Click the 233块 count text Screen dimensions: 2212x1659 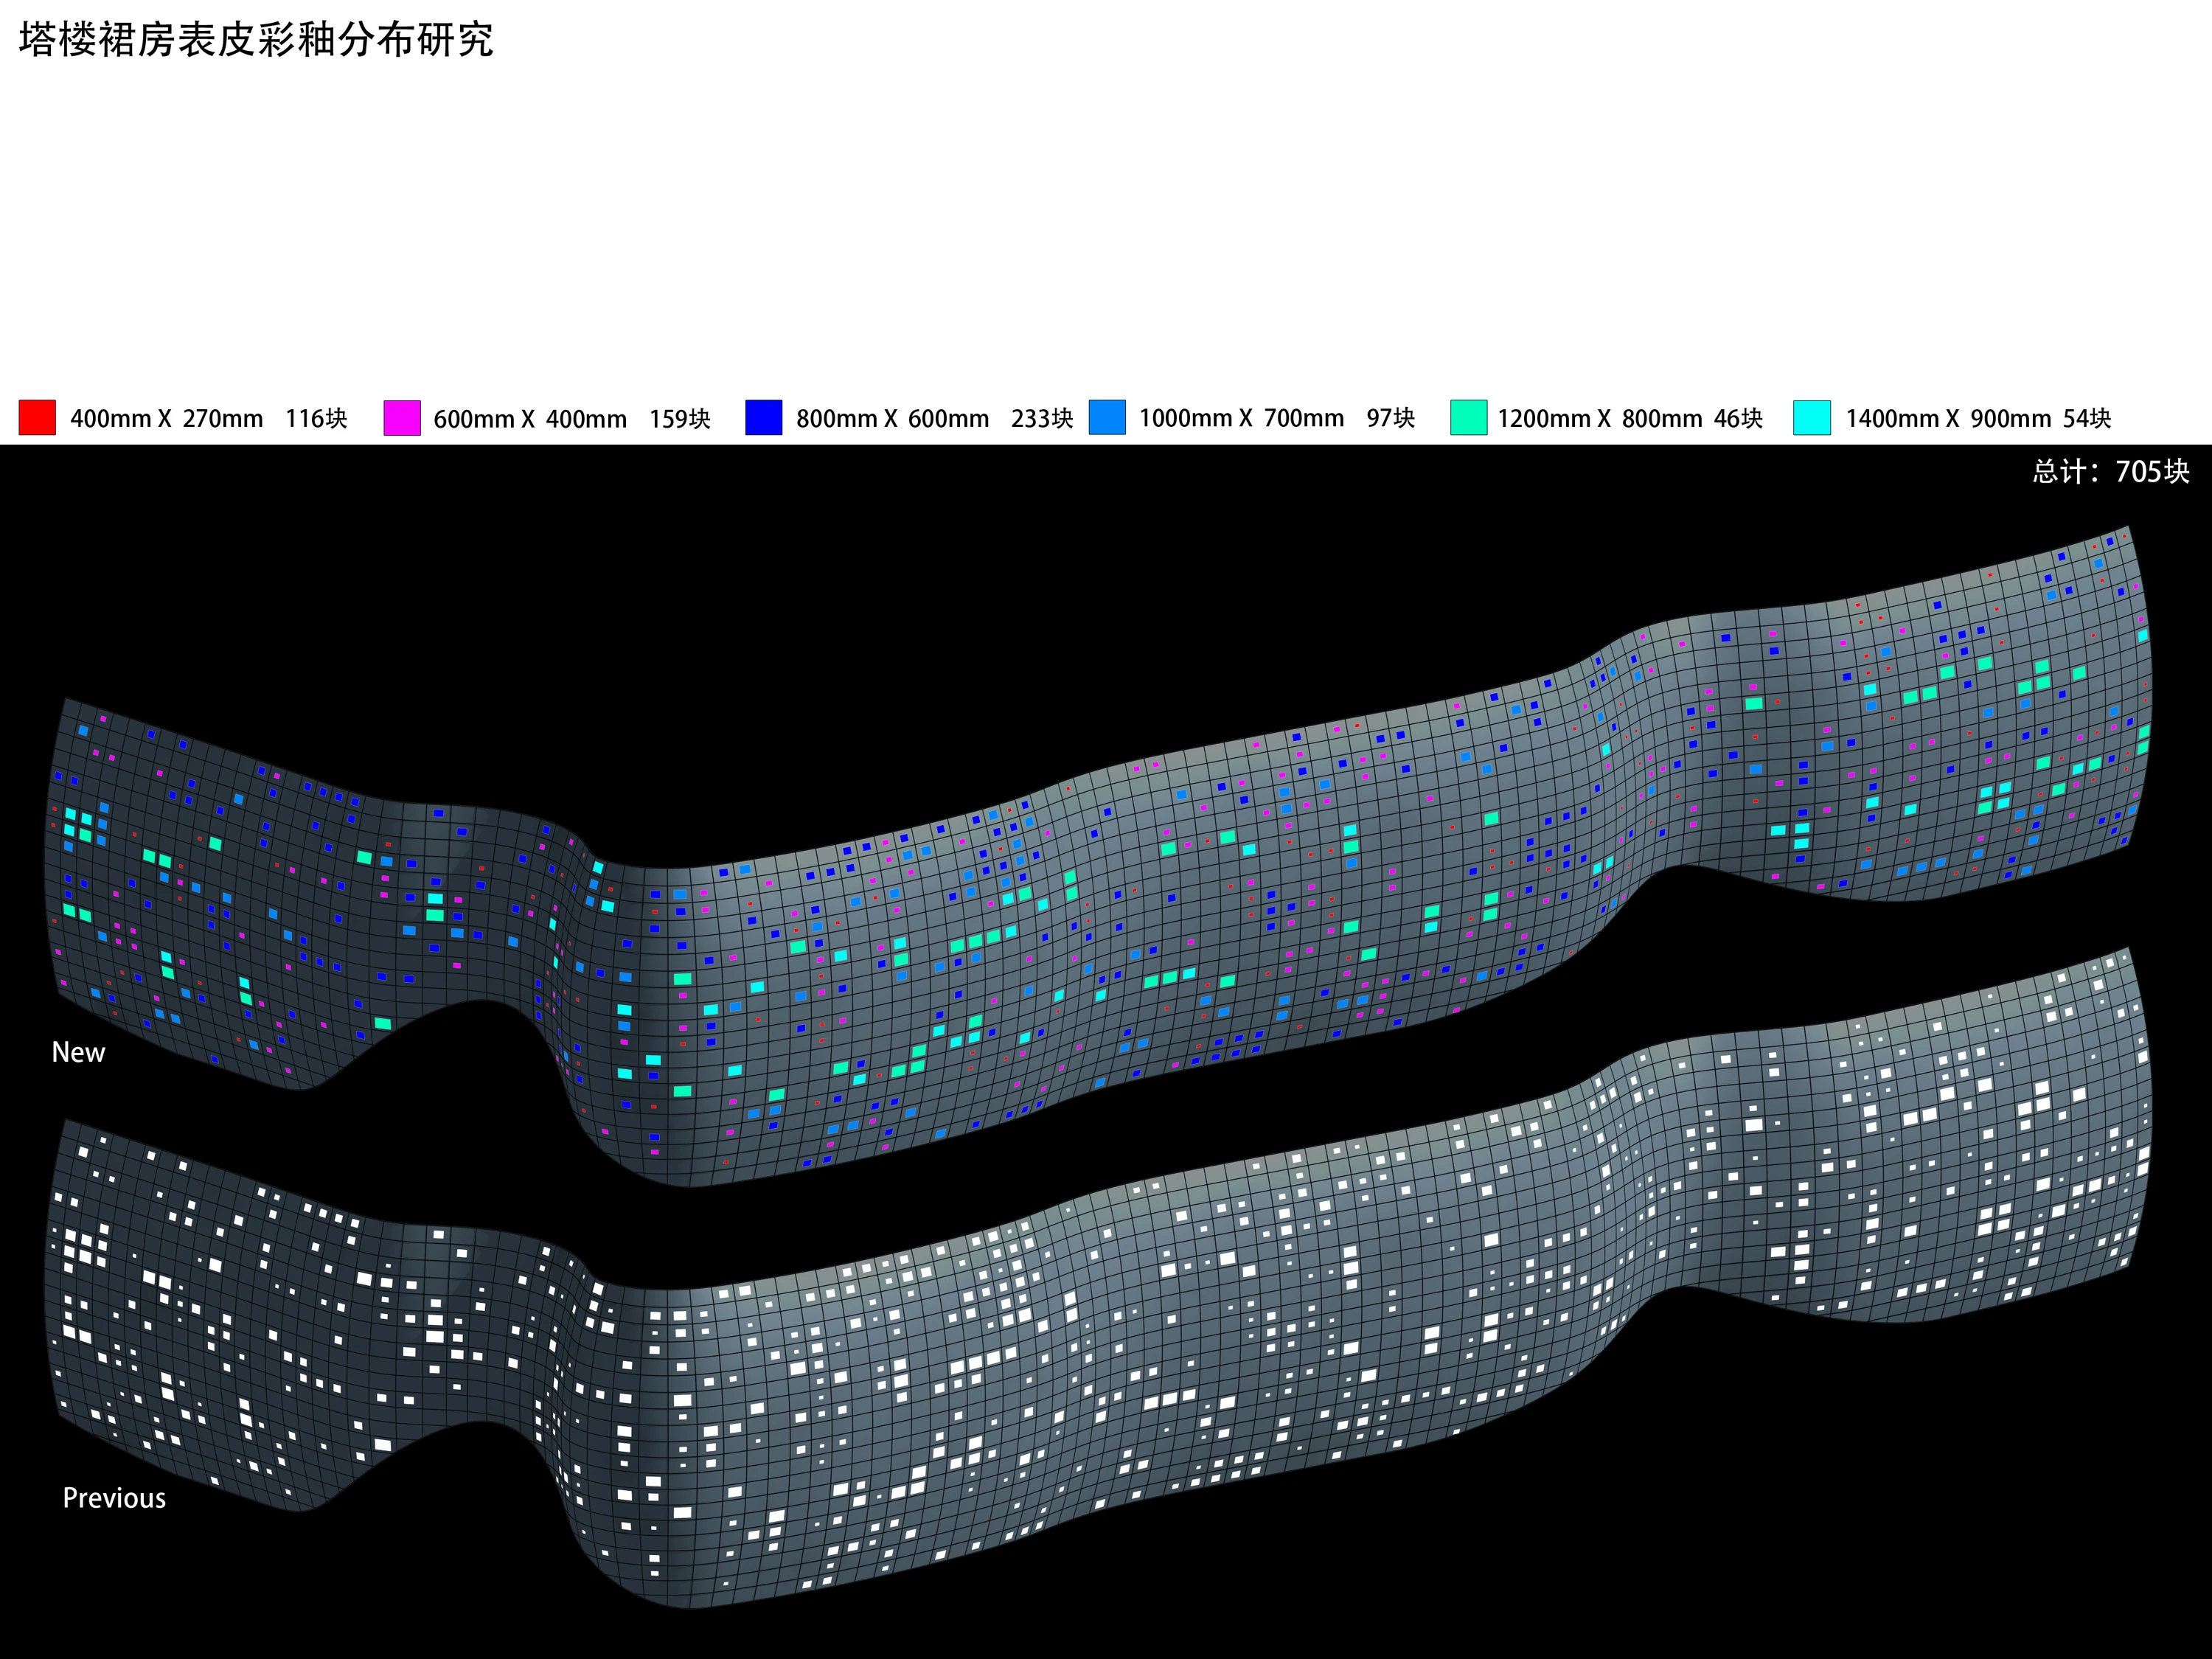point(1042,419)
